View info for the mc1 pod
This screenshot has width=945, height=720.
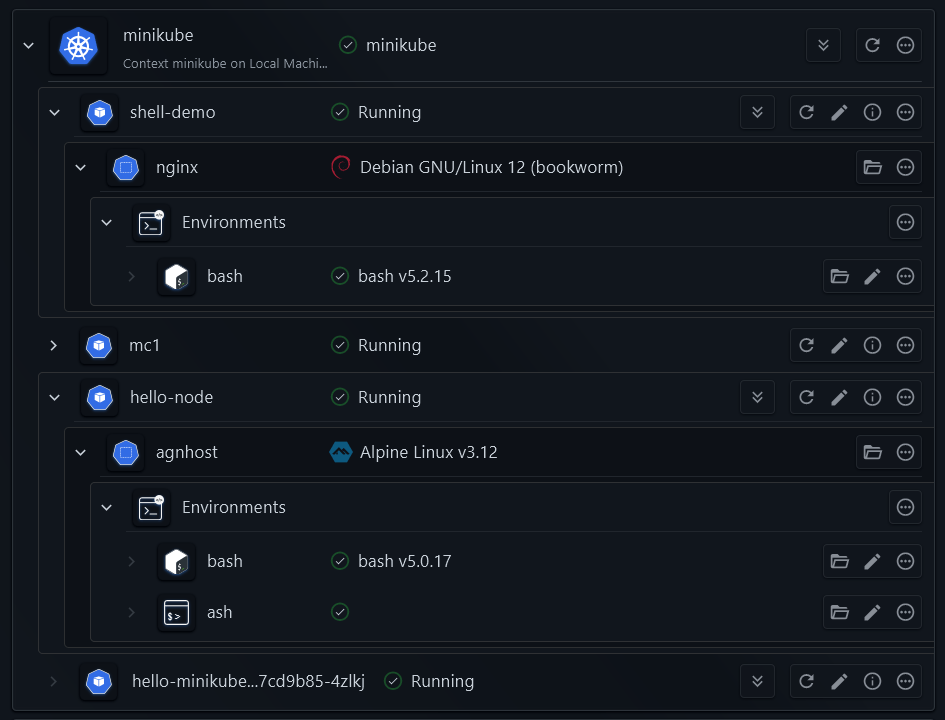pos(872,345)
